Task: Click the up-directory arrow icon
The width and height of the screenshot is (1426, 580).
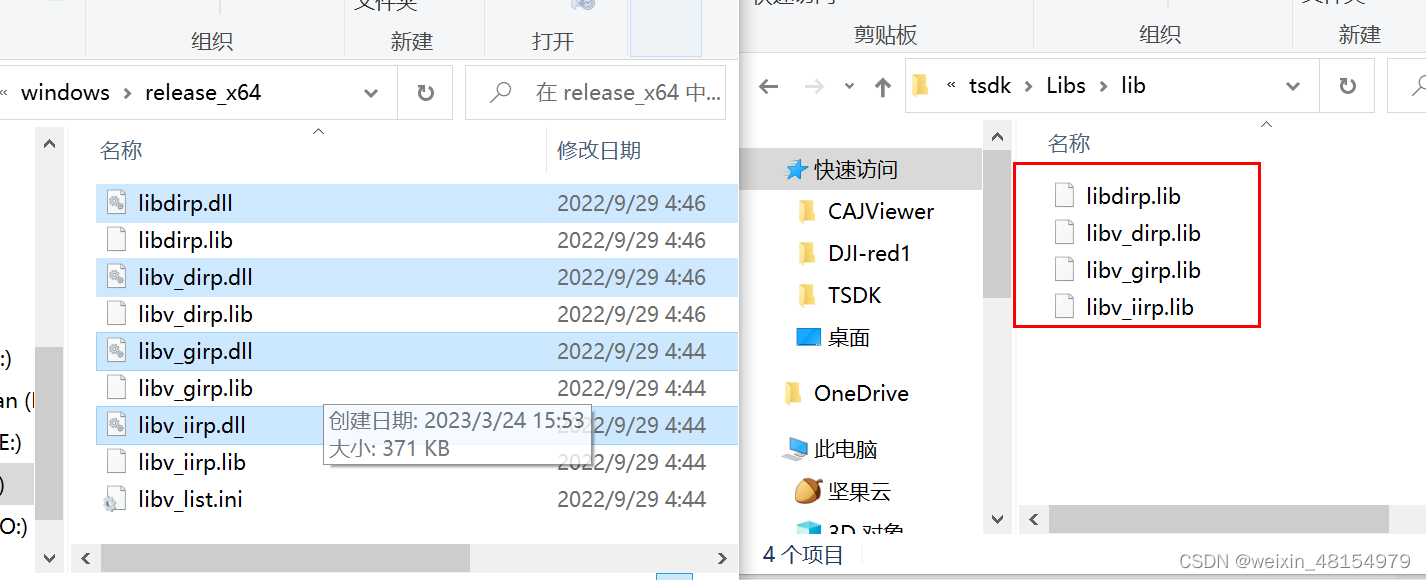Action: [x=882, y=86]
